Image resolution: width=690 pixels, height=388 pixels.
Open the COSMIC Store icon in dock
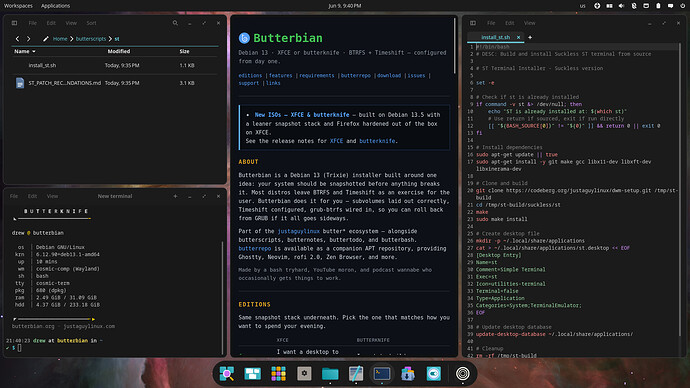407,373
